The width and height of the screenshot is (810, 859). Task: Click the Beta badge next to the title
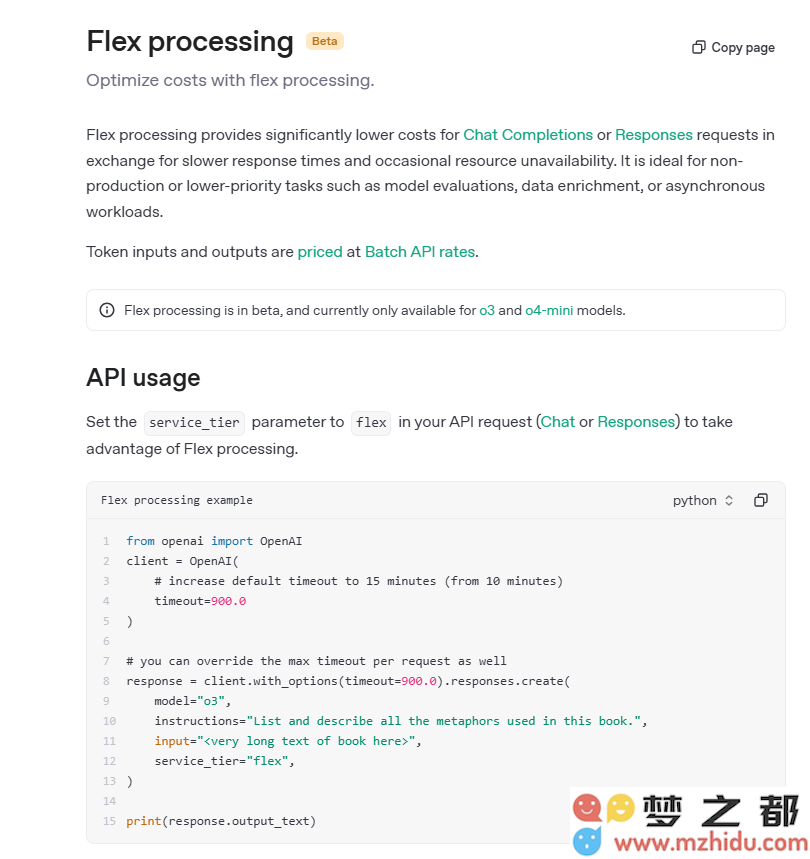325,41
